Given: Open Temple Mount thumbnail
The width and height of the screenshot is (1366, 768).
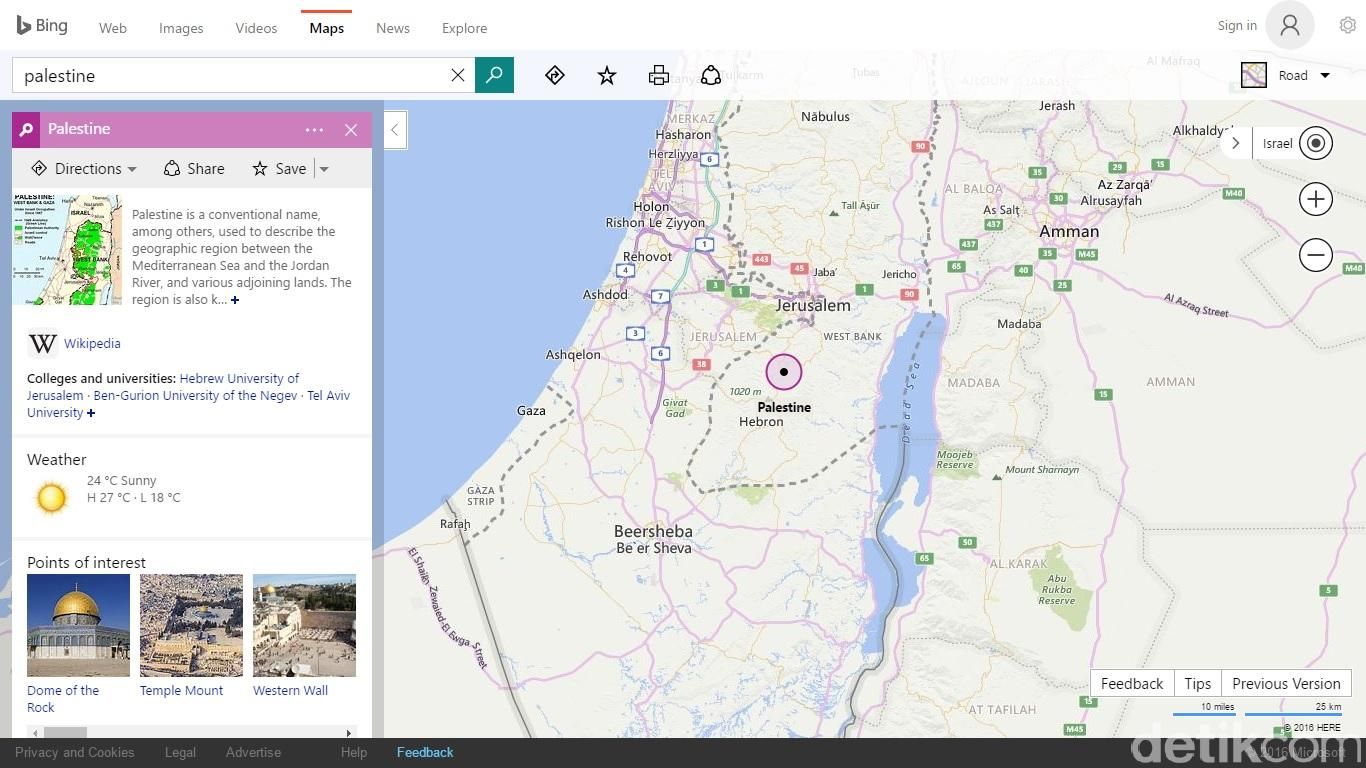Looking at the screenshot, I should click(191, 625).
